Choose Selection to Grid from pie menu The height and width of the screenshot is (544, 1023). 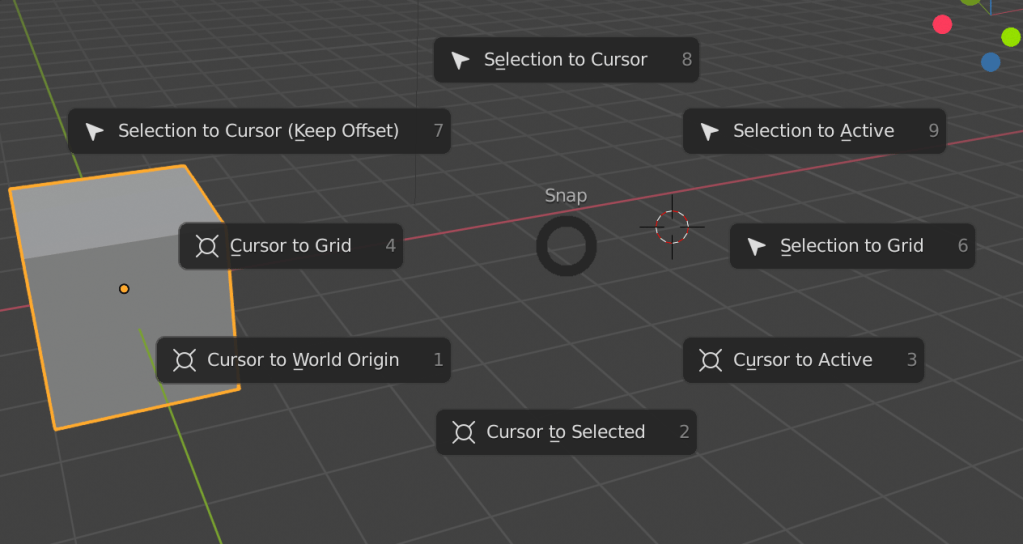click(x=851, y=246)
